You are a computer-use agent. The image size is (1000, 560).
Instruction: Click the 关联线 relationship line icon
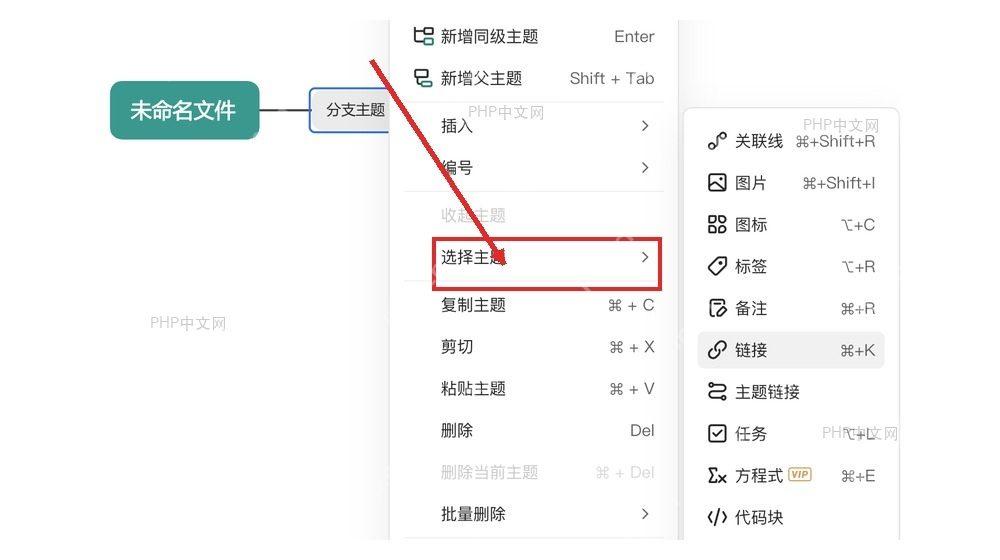click(717, 141)
